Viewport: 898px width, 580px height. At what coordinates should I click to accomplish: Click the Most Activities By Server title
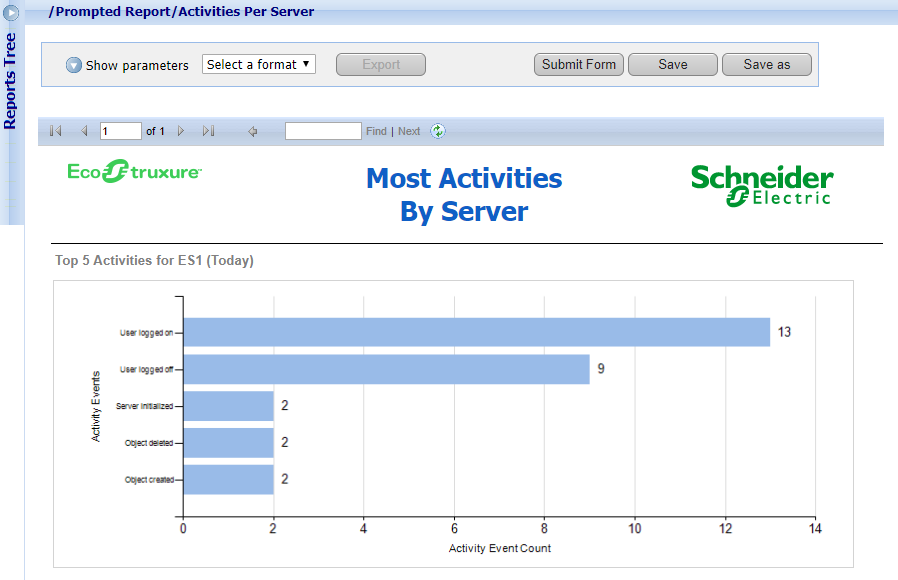click(x=464, y=195)
